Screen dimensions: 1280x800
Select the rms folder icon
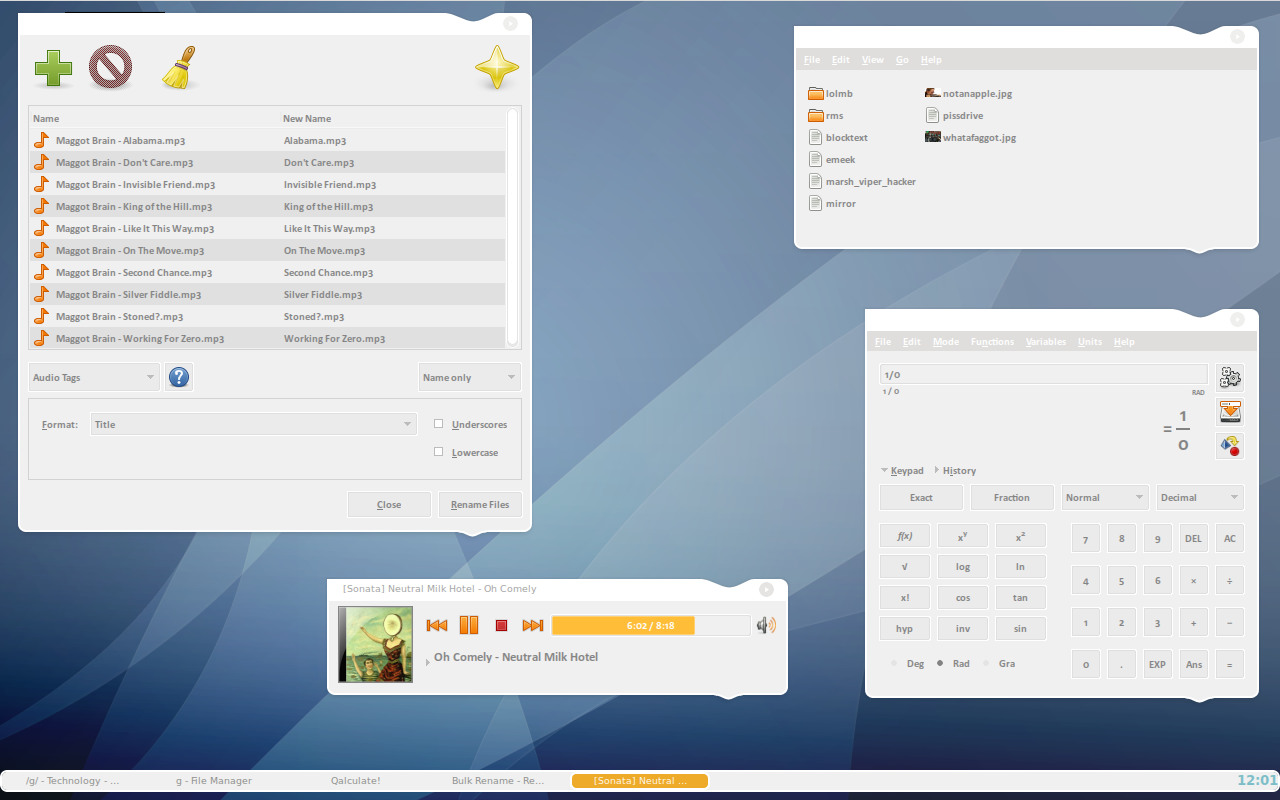tap(815, 115)
